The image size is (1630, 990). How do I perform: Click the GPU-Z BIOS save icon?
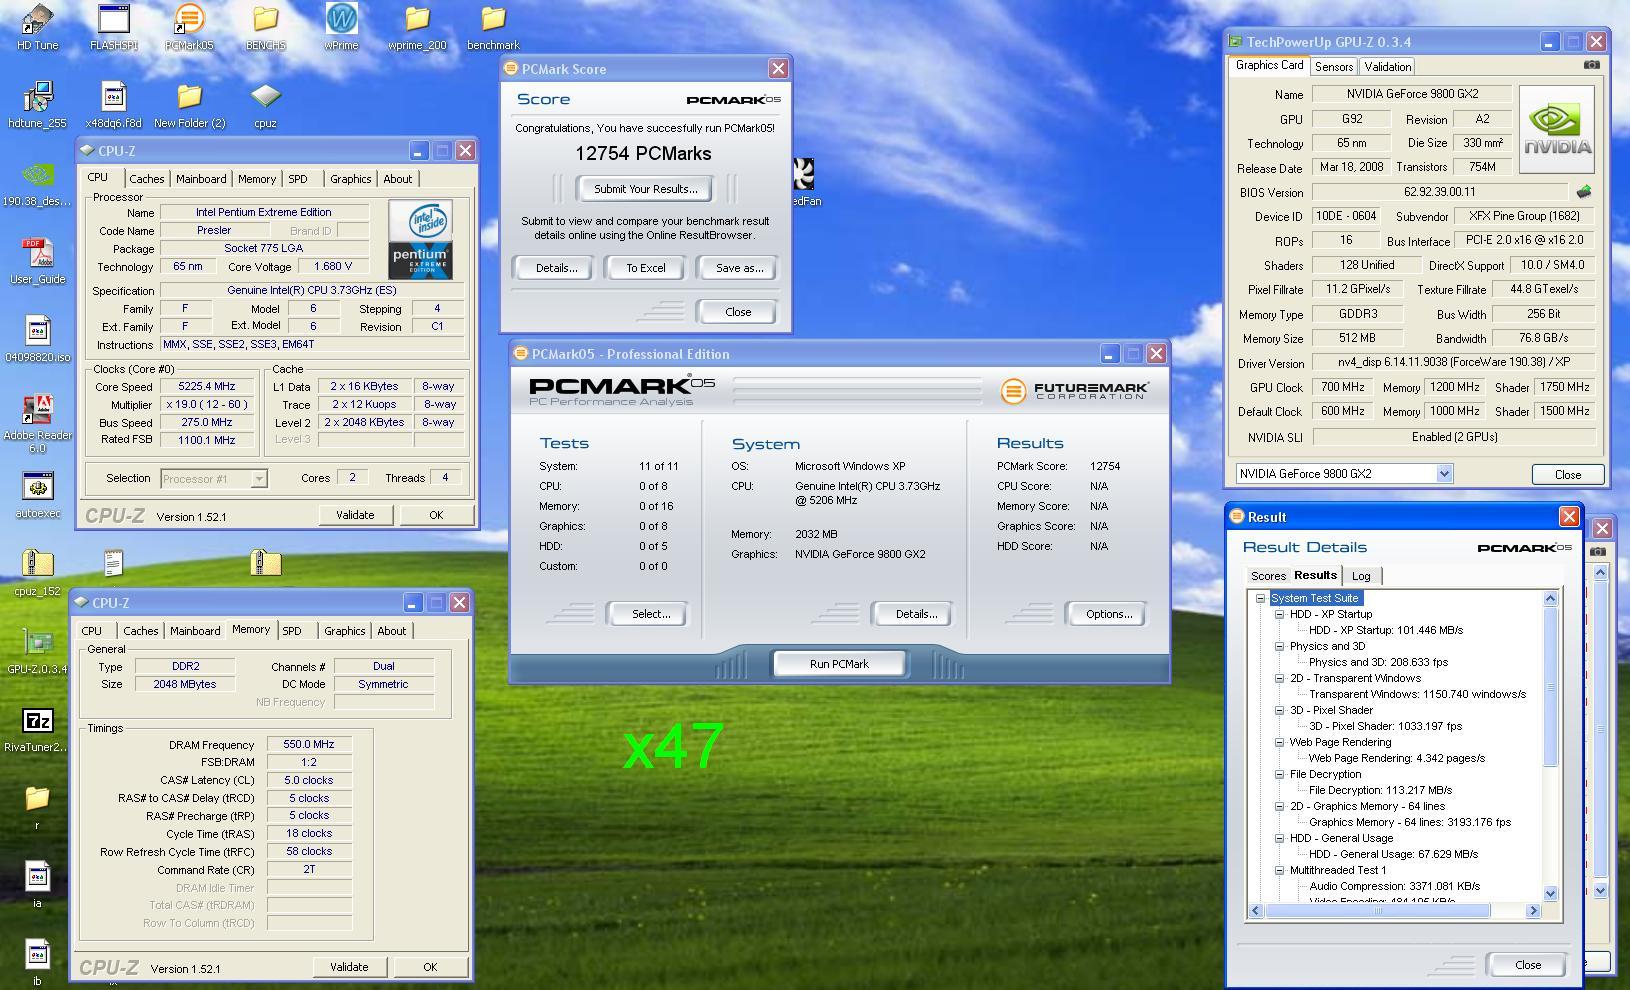[x=1584, y=191]
